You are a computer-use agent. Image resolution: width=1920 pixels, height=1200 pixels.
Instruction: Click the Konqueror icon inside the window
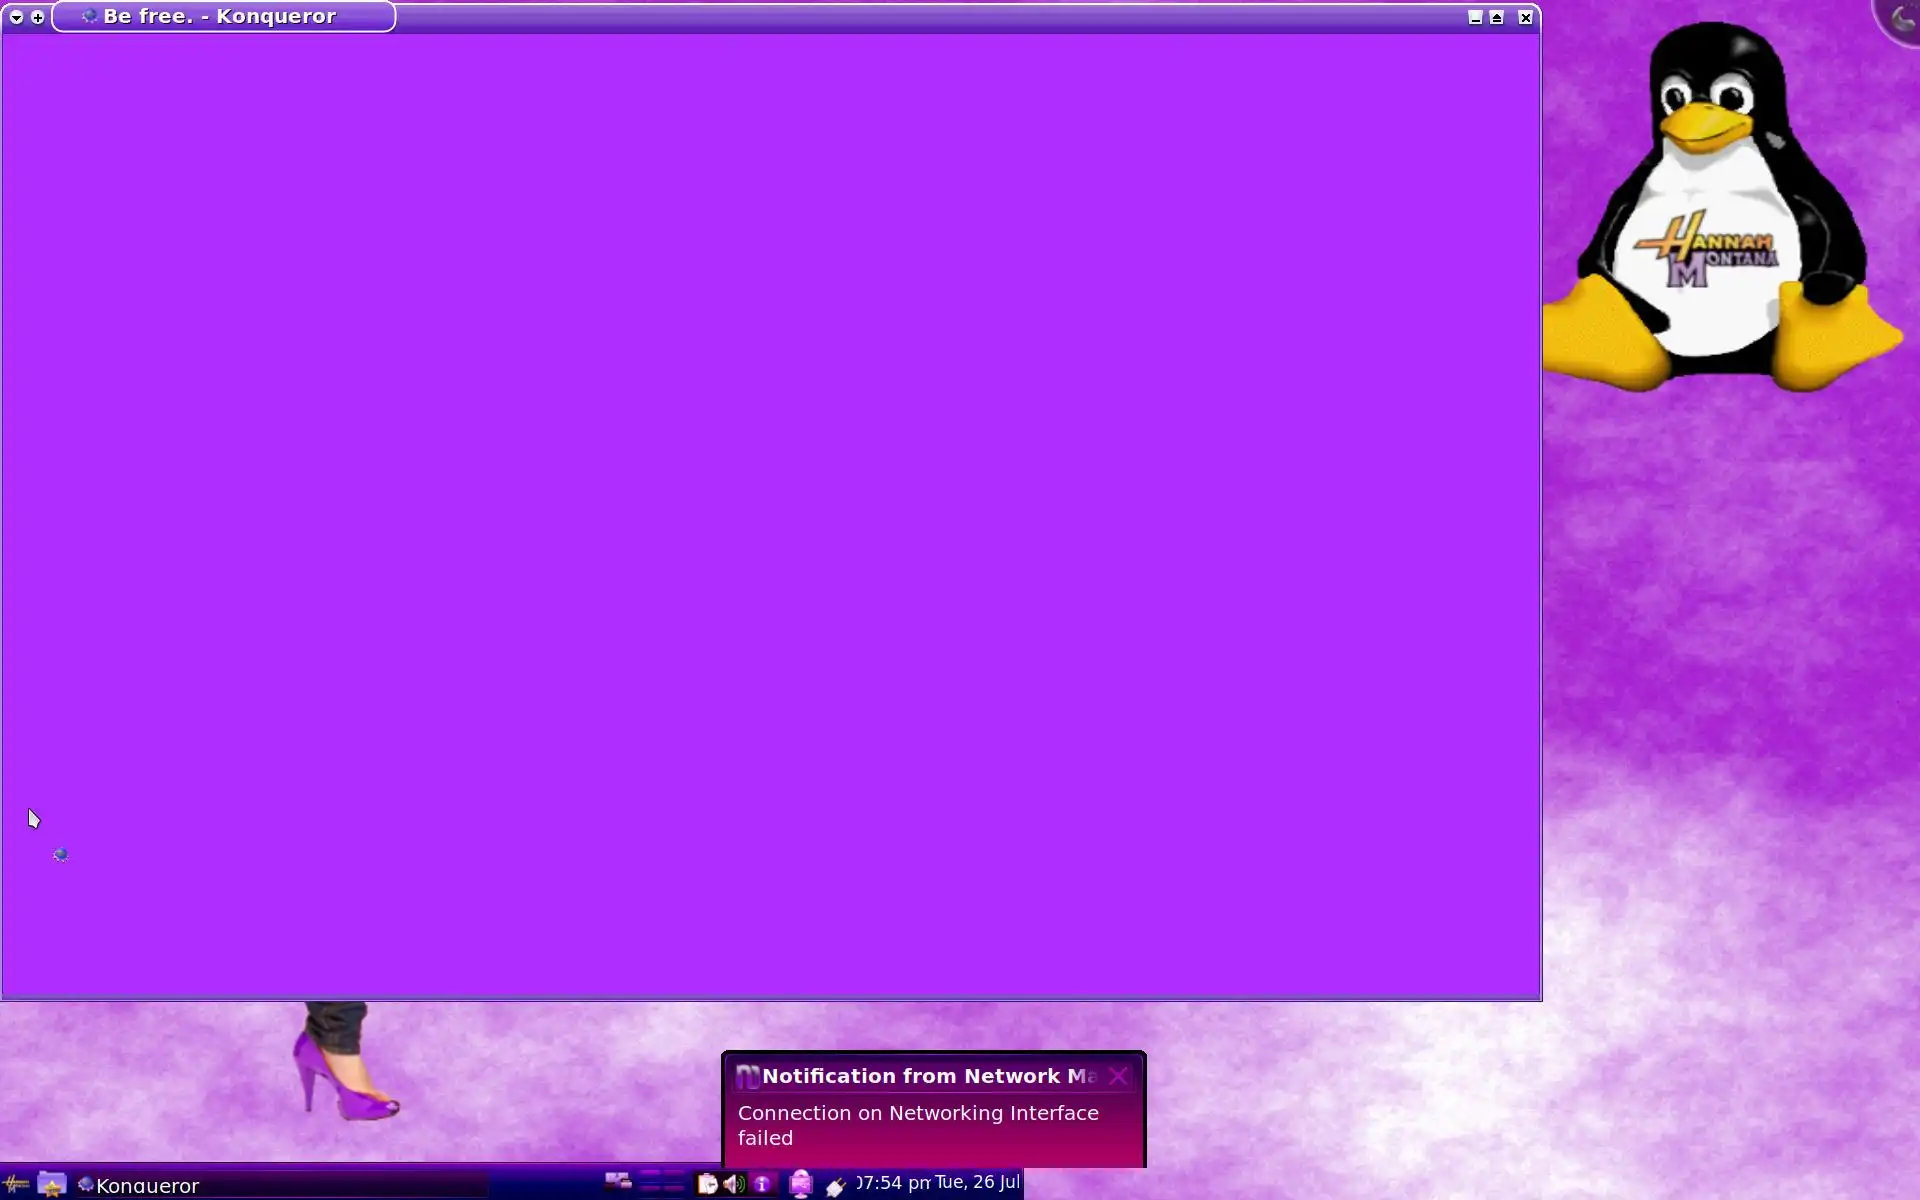[x=61, y=854]
